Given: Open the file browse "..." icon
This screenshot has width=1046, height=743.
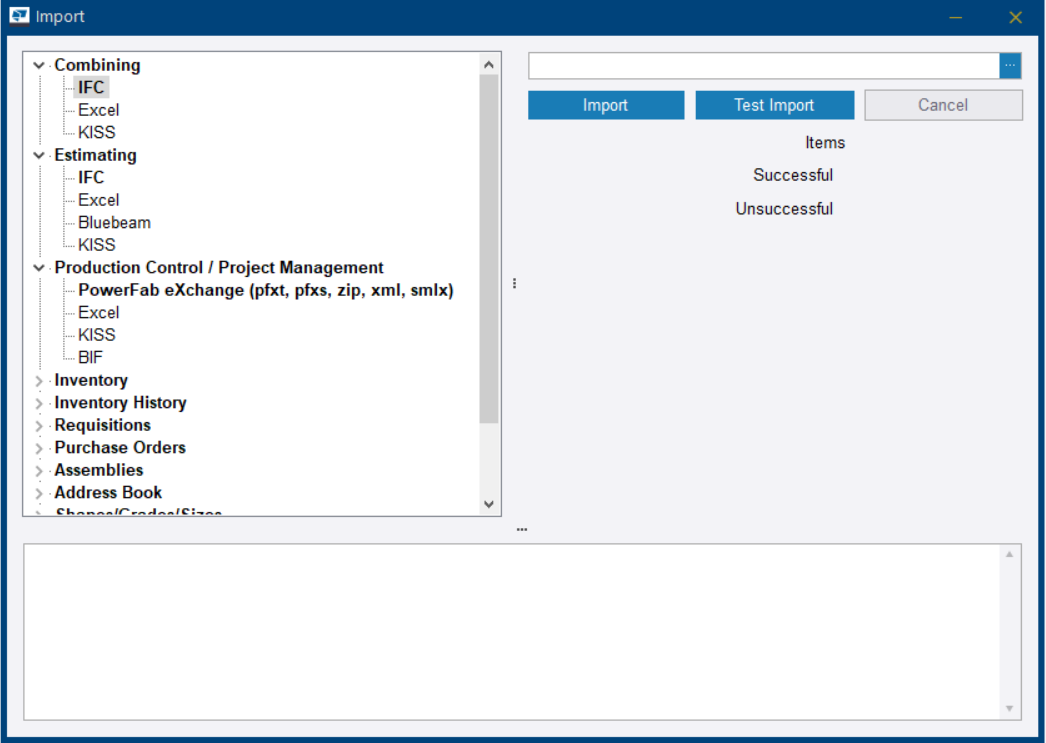Looking at the screenshot, I should [1010, 65].
